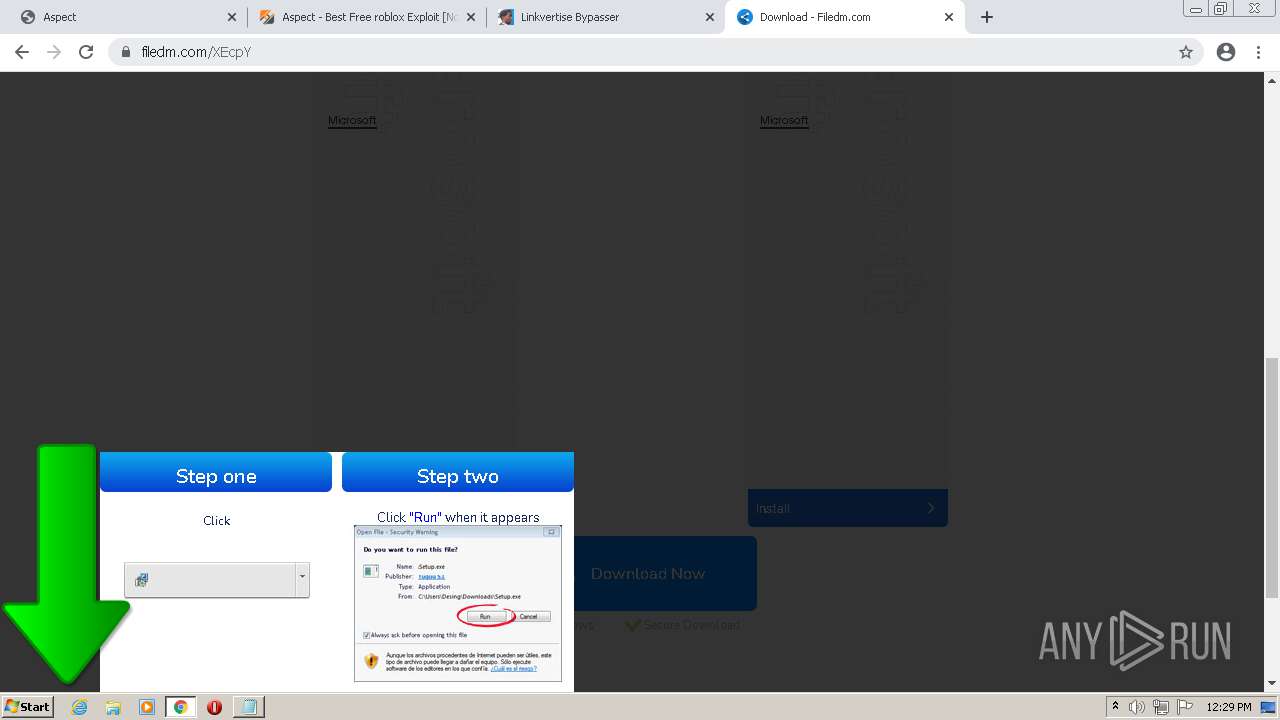
Task: Click the right Microsoft link
Action: [784, 120]
